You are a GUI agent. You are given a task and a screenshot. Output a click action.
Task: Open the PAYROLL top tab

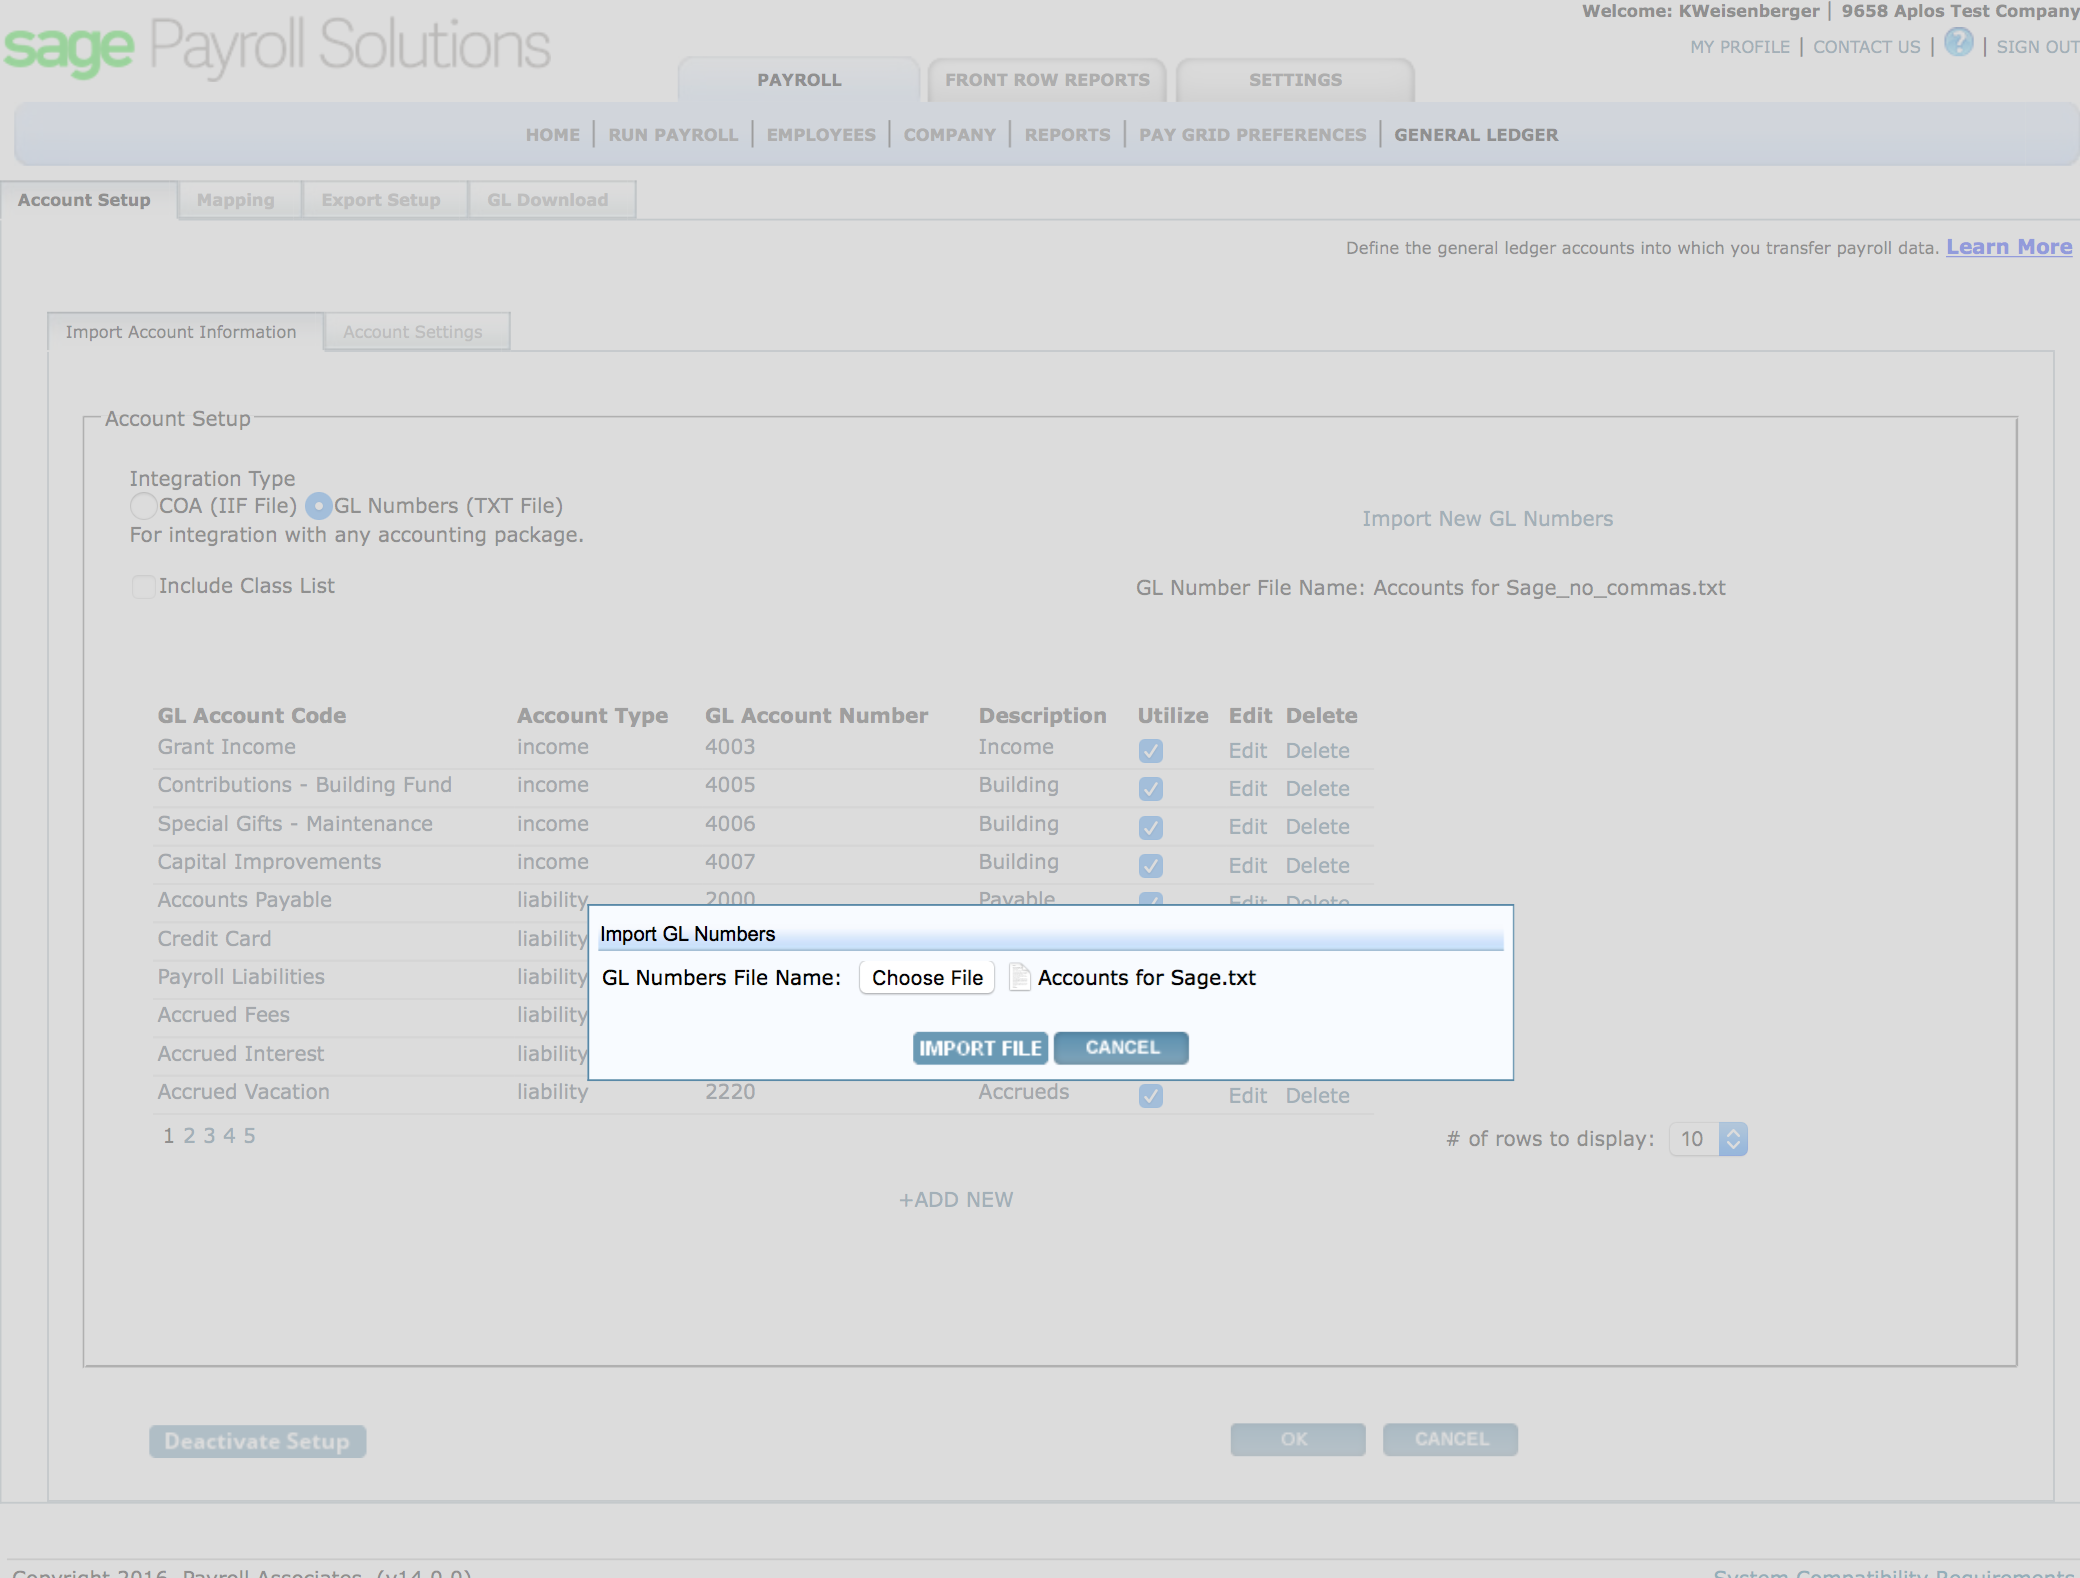[x=799, y=80]
